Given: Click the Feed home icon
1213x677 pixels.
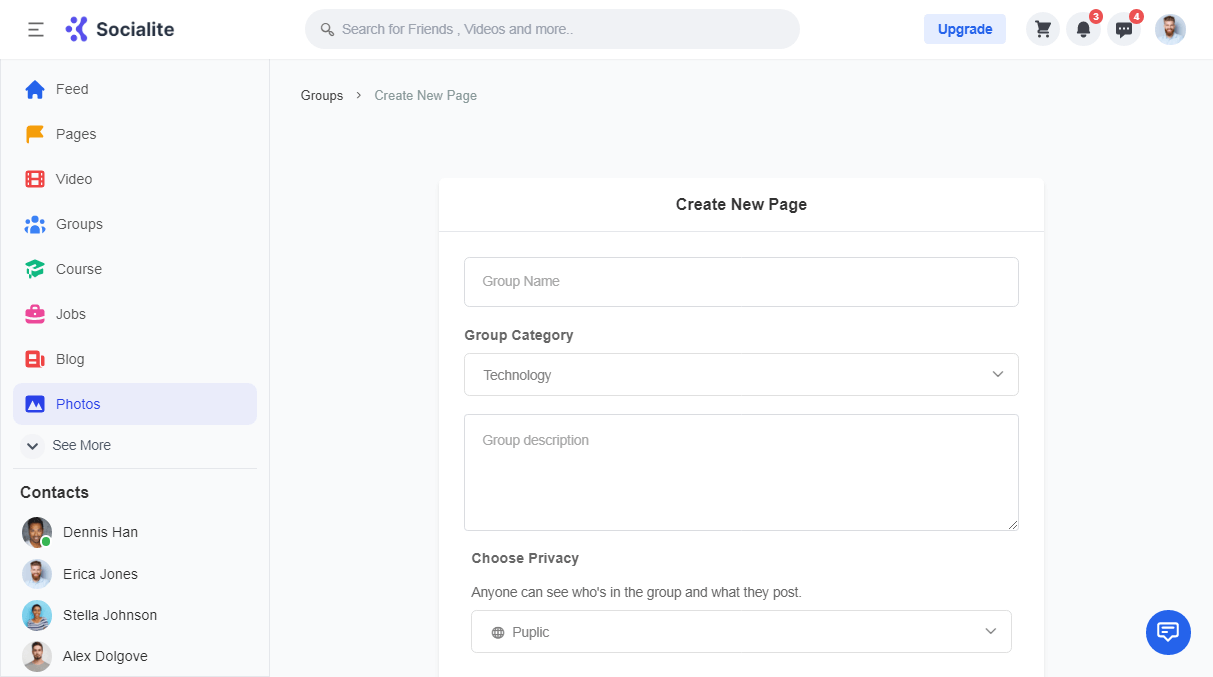Looking at the screenshot, I should (35, 89).
